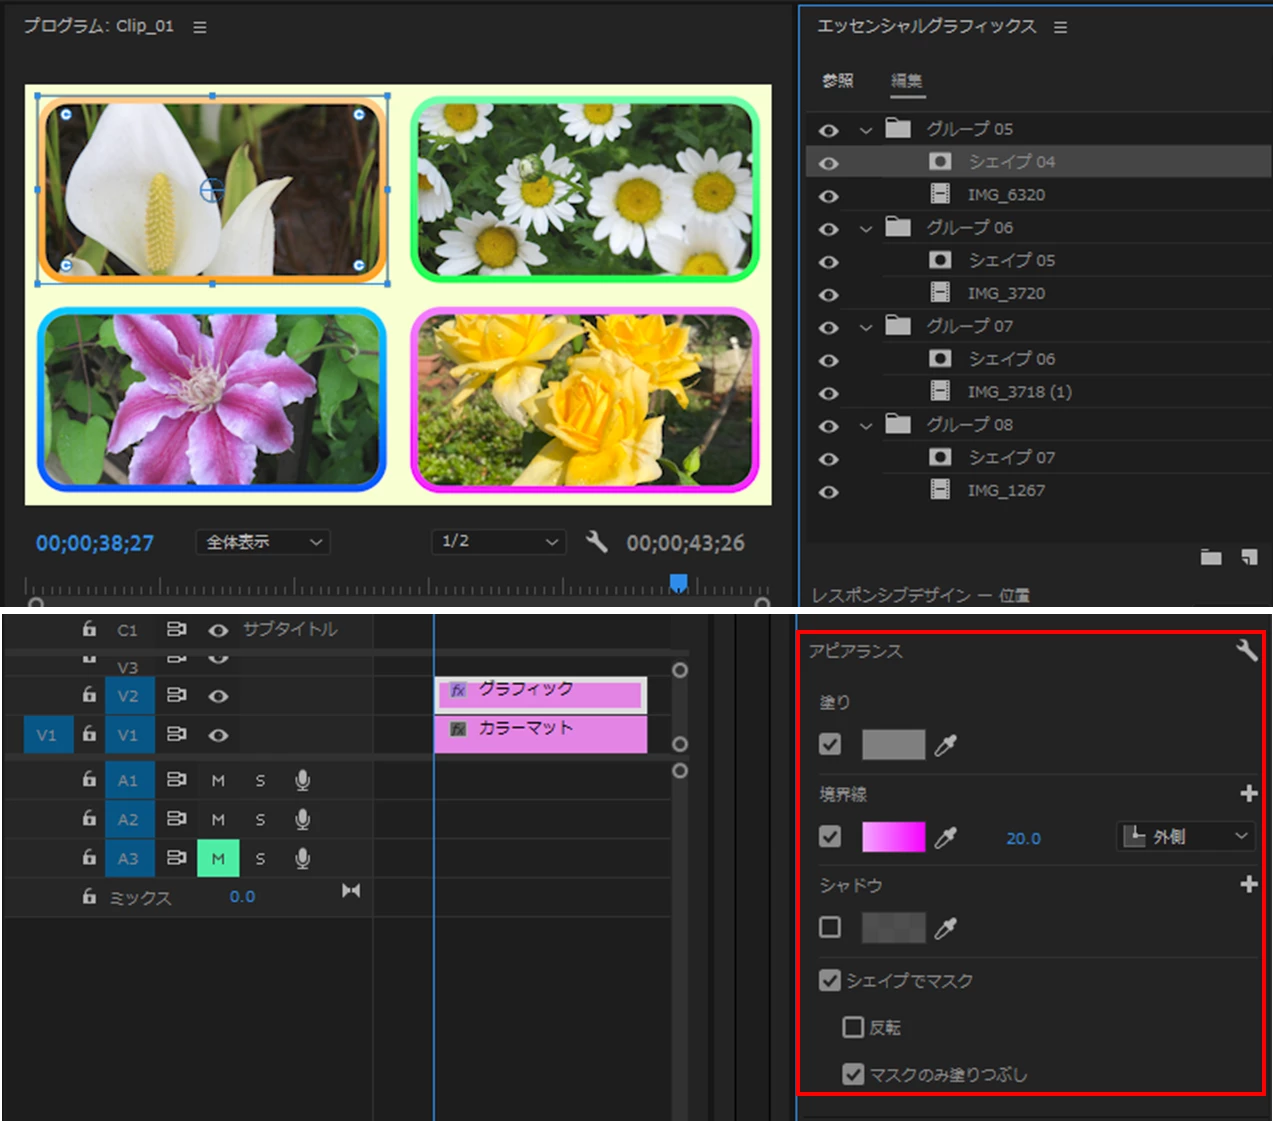Uncheck the 境界線 stroke checkbox

830,836
